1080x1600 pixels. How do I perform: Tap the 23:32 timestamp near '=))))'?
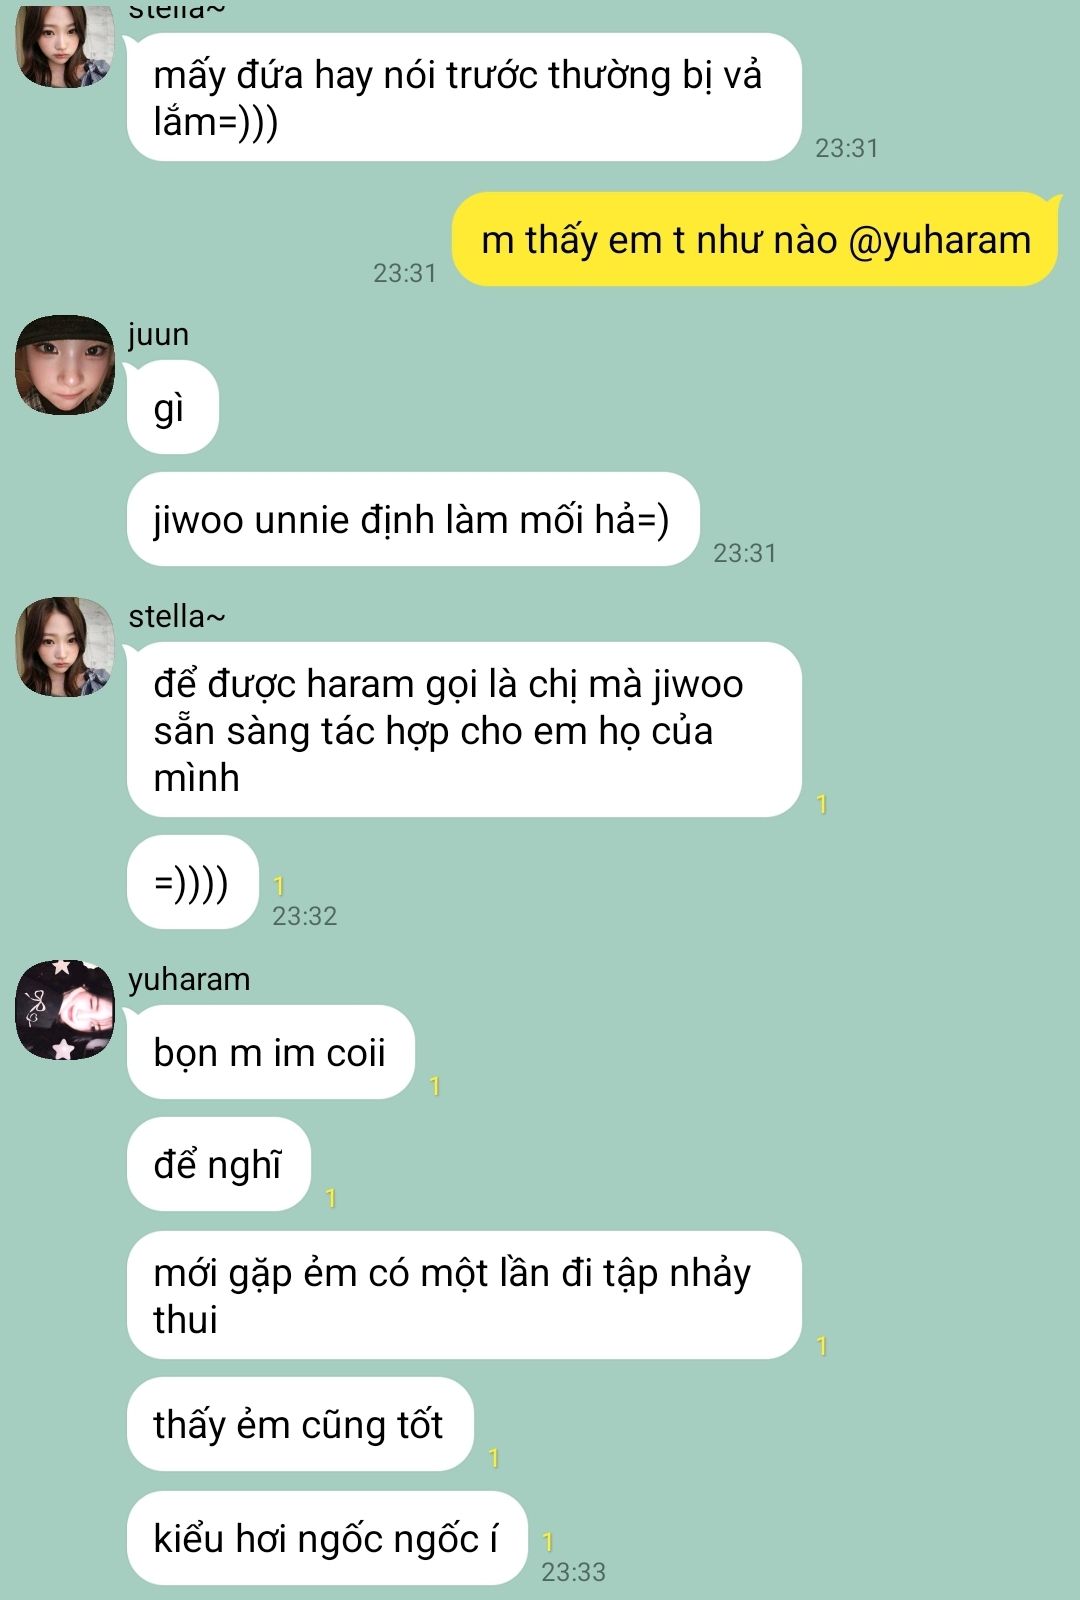(x=305, y=916)
